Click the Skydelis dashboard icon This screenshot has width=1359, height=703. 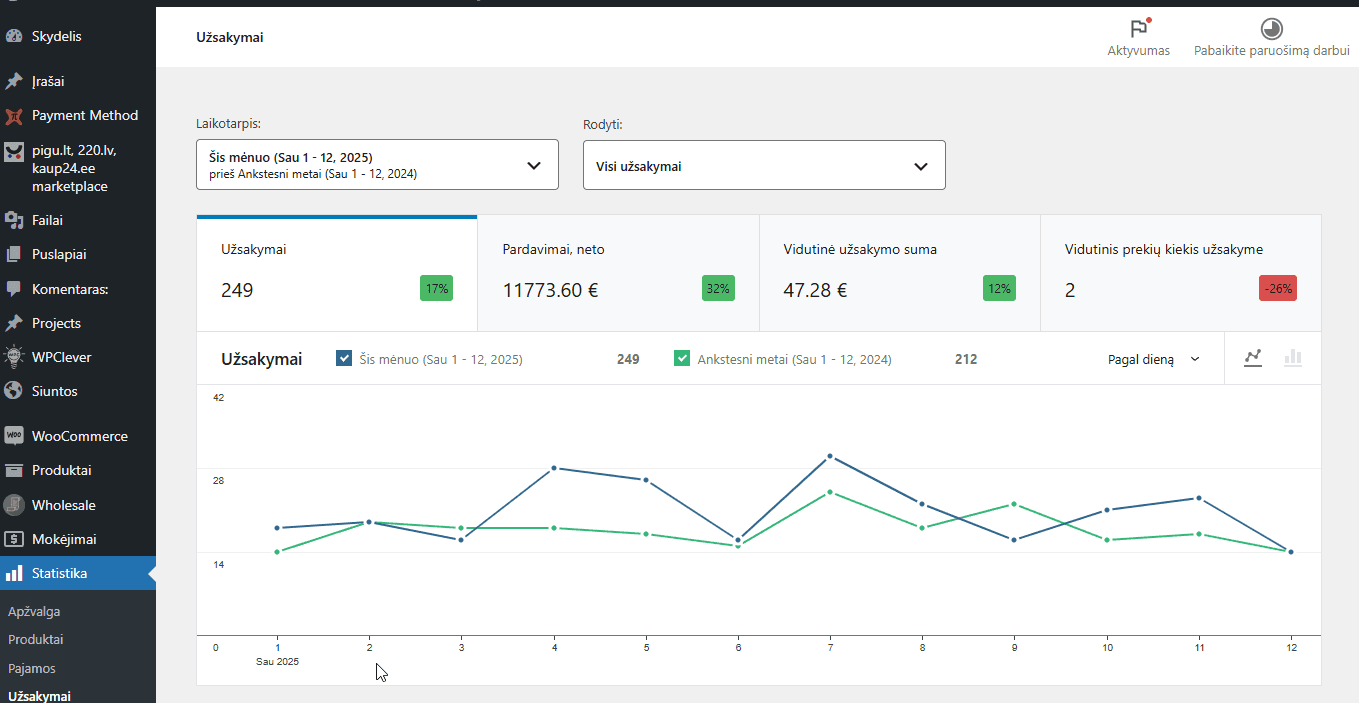click(x=14, y=37)
